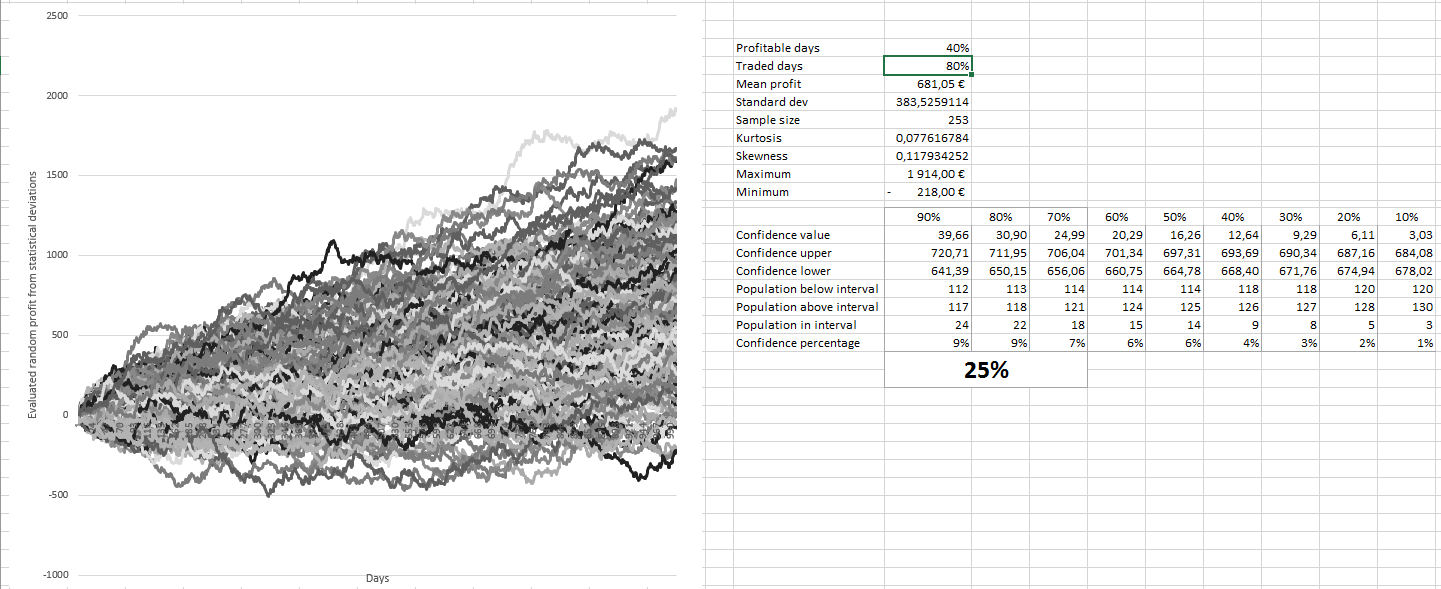Click confidence upper cell 701,34
Screen dimensions: 1441x589
click(x=1117, y=253)
